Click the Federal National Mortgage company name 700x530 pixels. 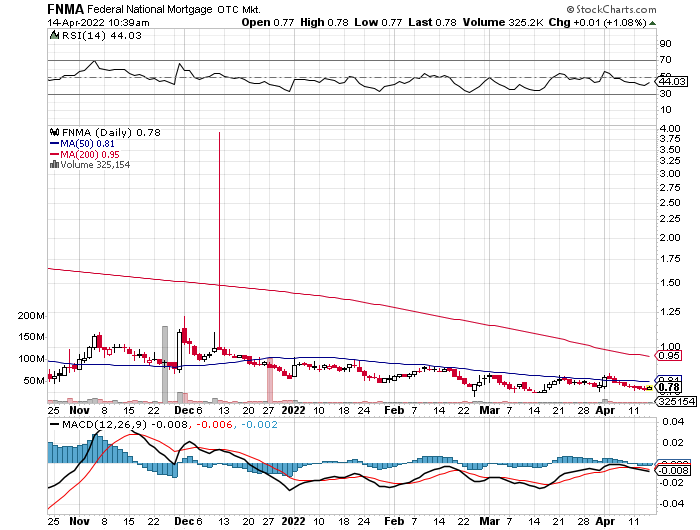tap(150, 9)
